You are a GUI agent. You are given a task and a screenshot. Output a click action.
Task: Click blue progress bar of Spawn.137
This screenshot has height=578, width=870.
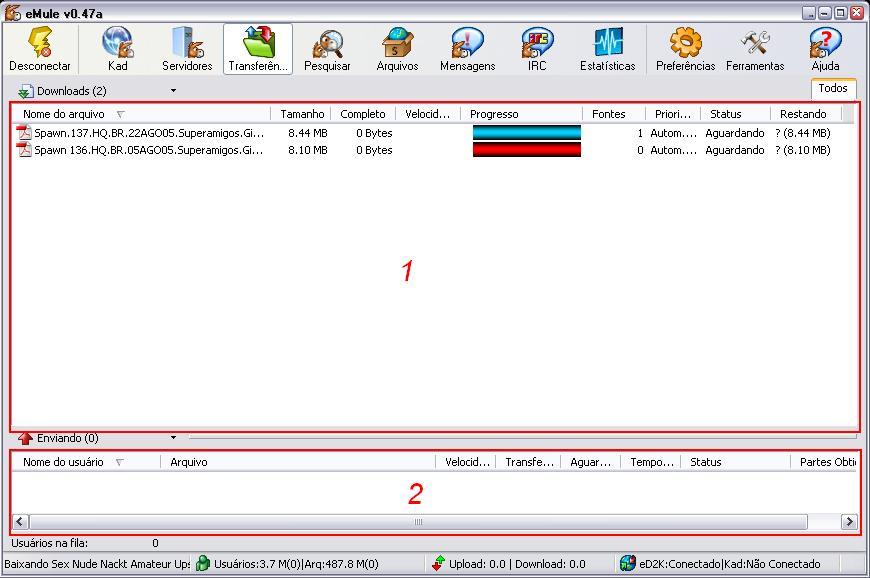coord(527,133)
